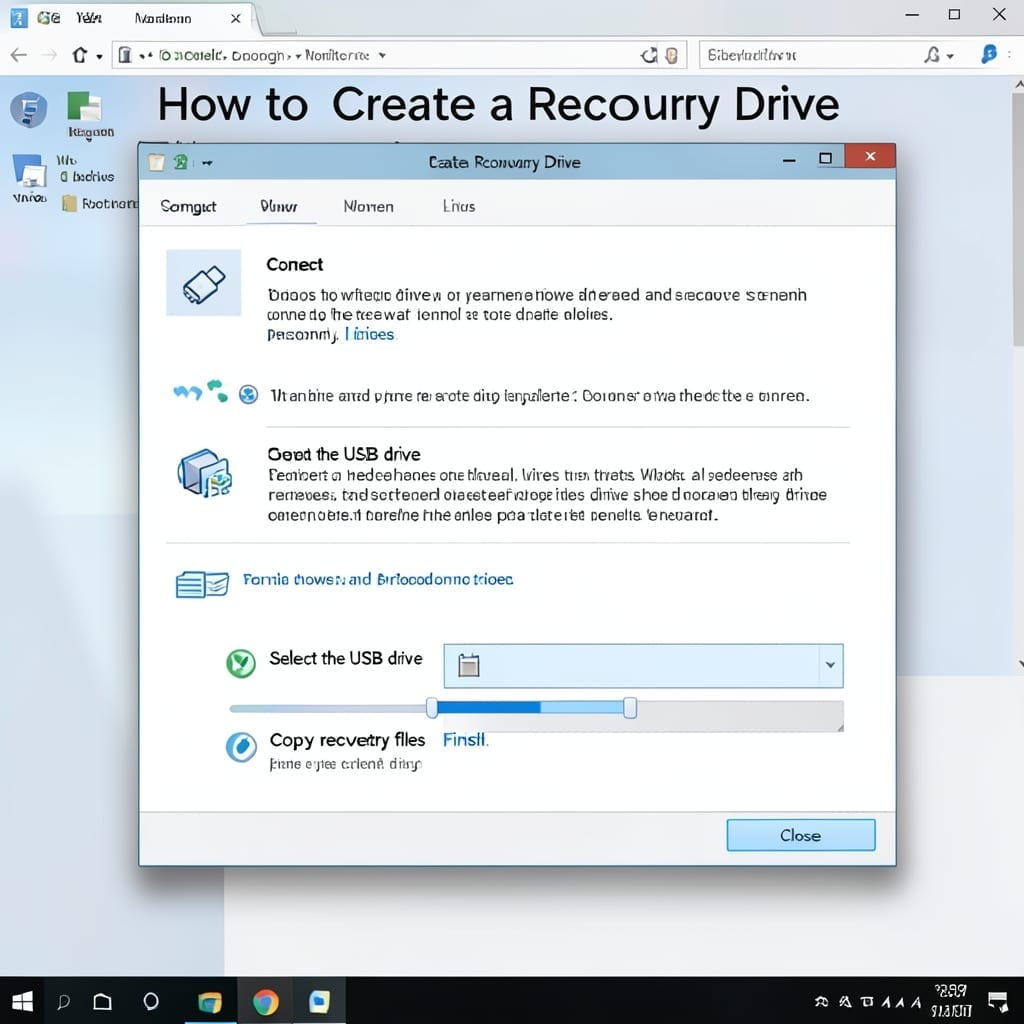Click the blue circle icon by Copy recvetry files
This screenshot has width=1024, height=1024.
tap(241, 746)
